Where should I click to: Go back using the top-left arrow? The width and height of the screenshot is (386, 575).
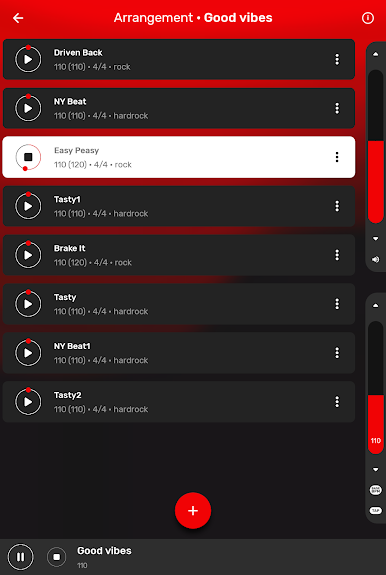[x=18, y=18]
